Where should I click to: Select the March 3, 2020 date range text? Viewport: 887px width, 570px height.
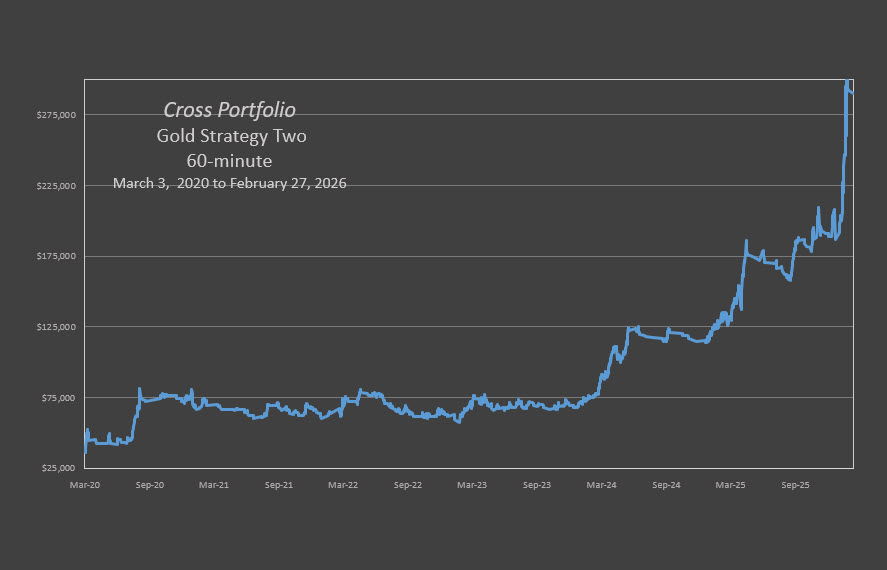click(229, 184)
